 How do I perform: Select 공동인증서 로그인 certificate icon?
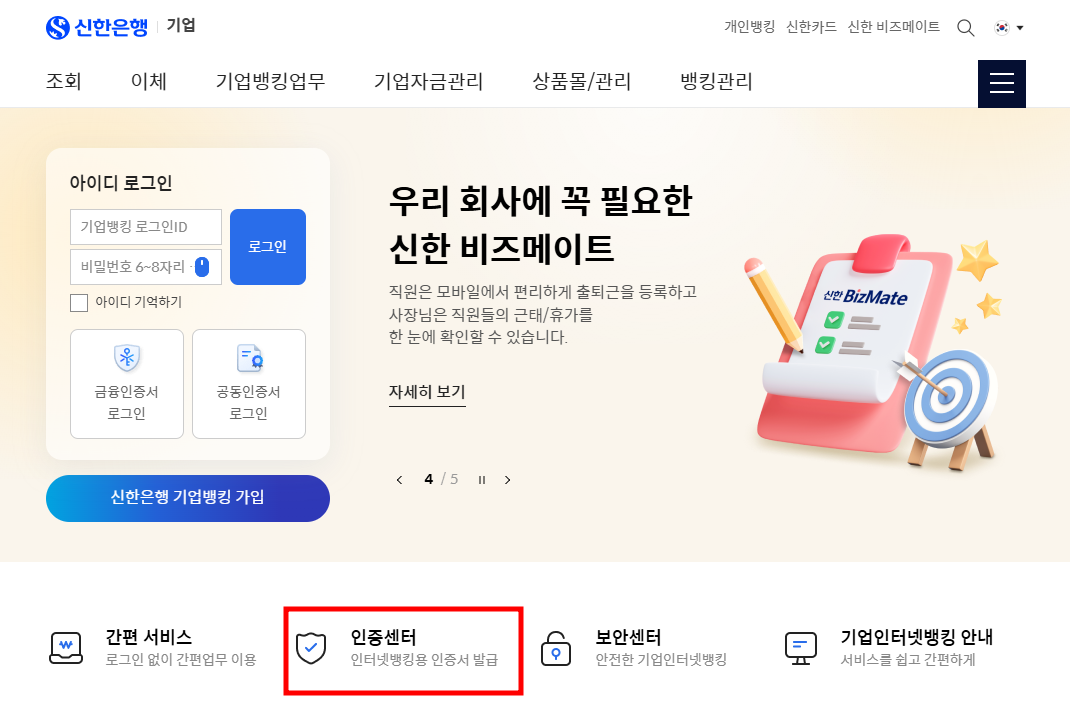point(249,357)
